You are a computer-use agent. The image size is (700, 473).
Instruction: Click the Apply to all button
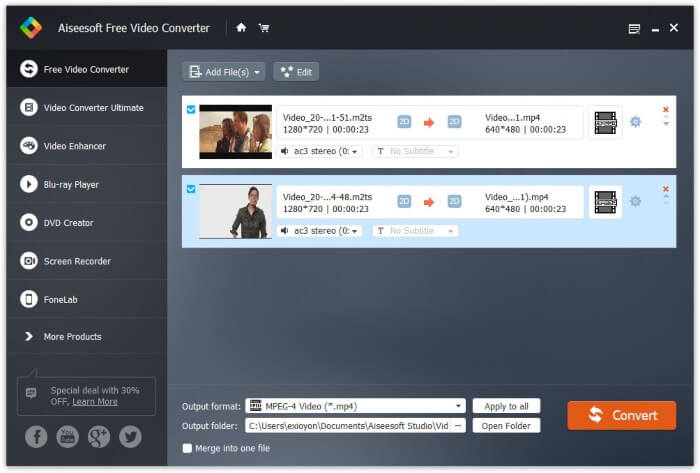click(x=506, y=406)
